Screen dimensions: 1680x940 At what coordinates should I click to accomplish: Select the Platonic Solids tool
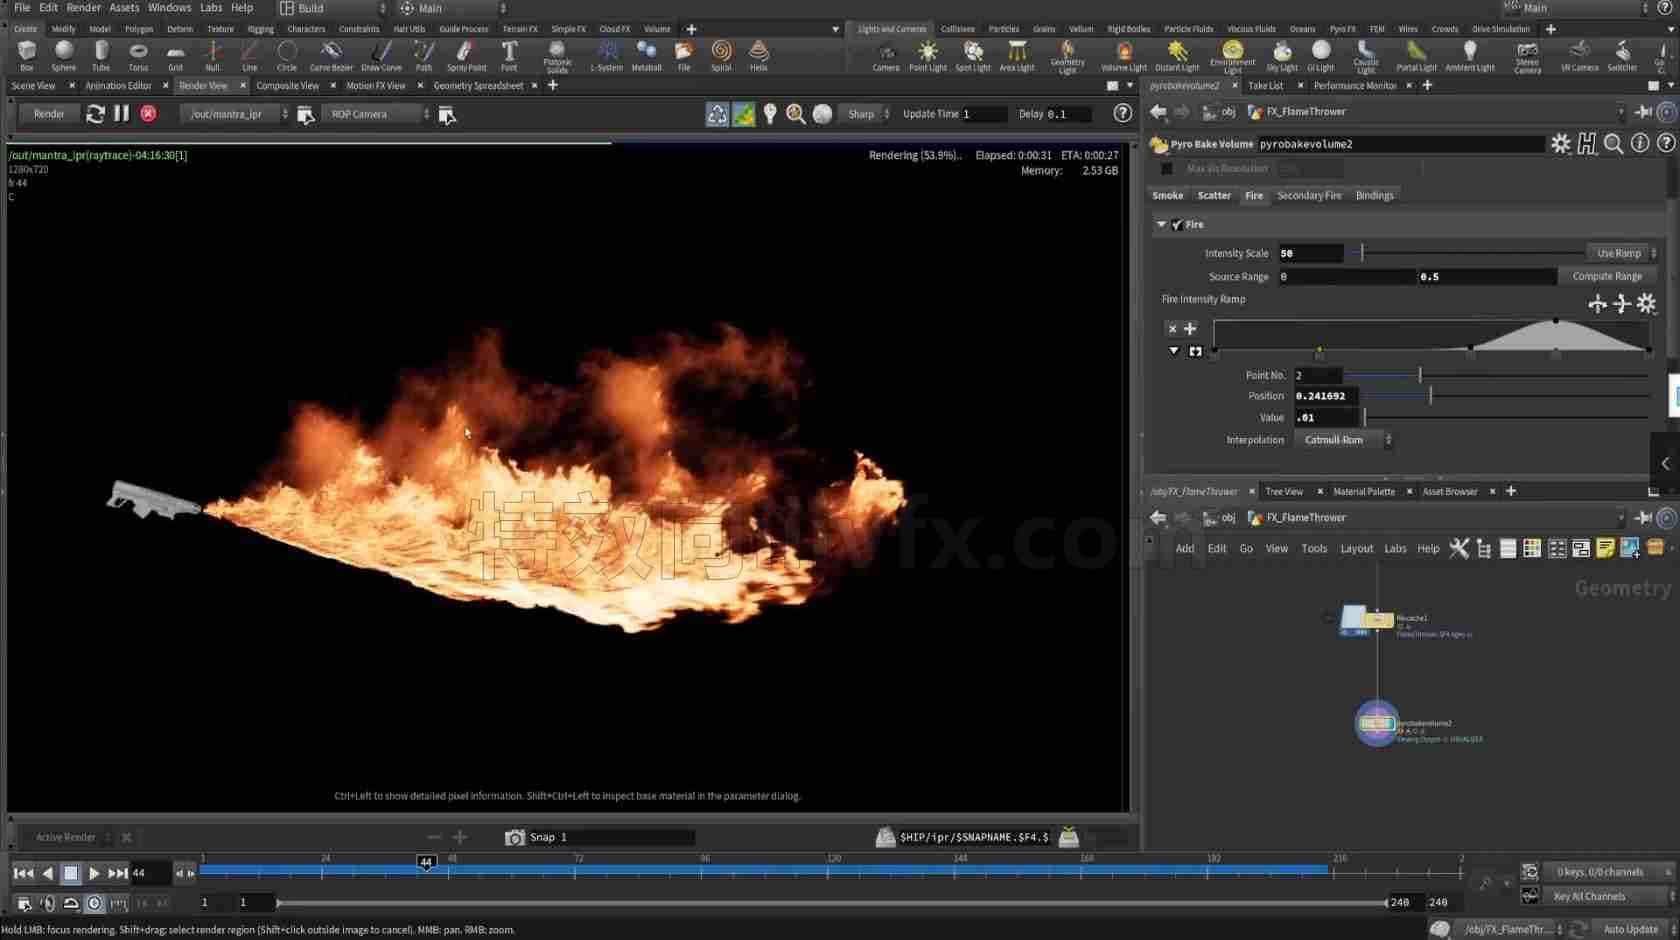(557, 56)
